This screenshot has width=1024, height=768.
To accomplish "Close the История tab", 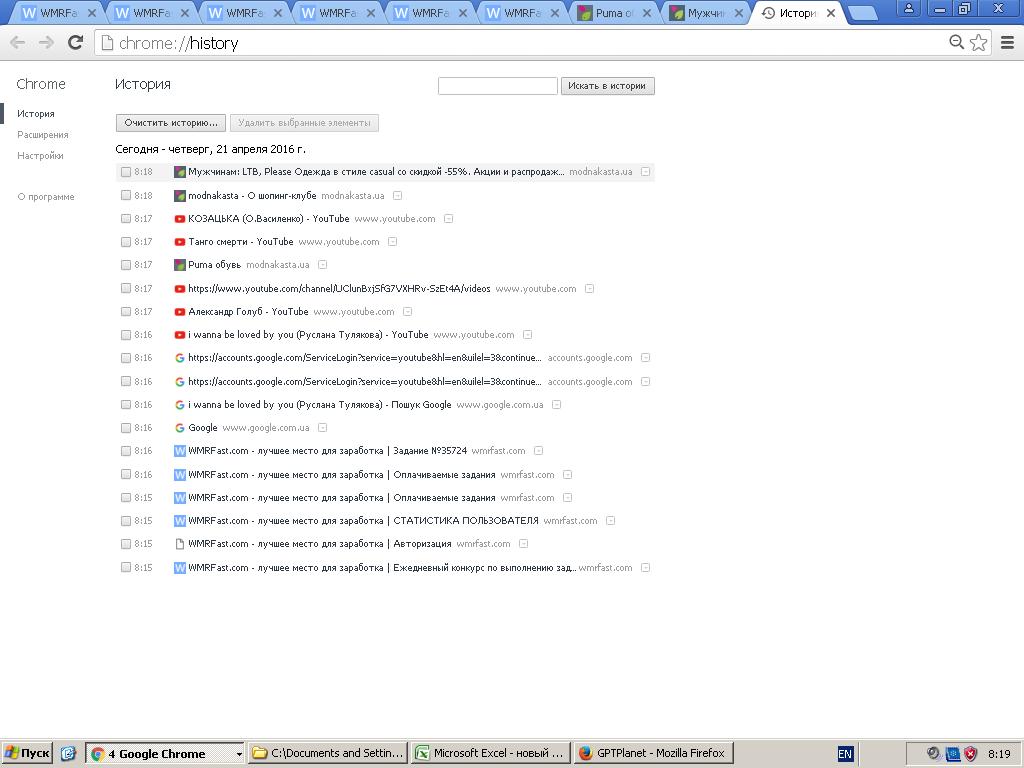I will click(x=831, y=12).
